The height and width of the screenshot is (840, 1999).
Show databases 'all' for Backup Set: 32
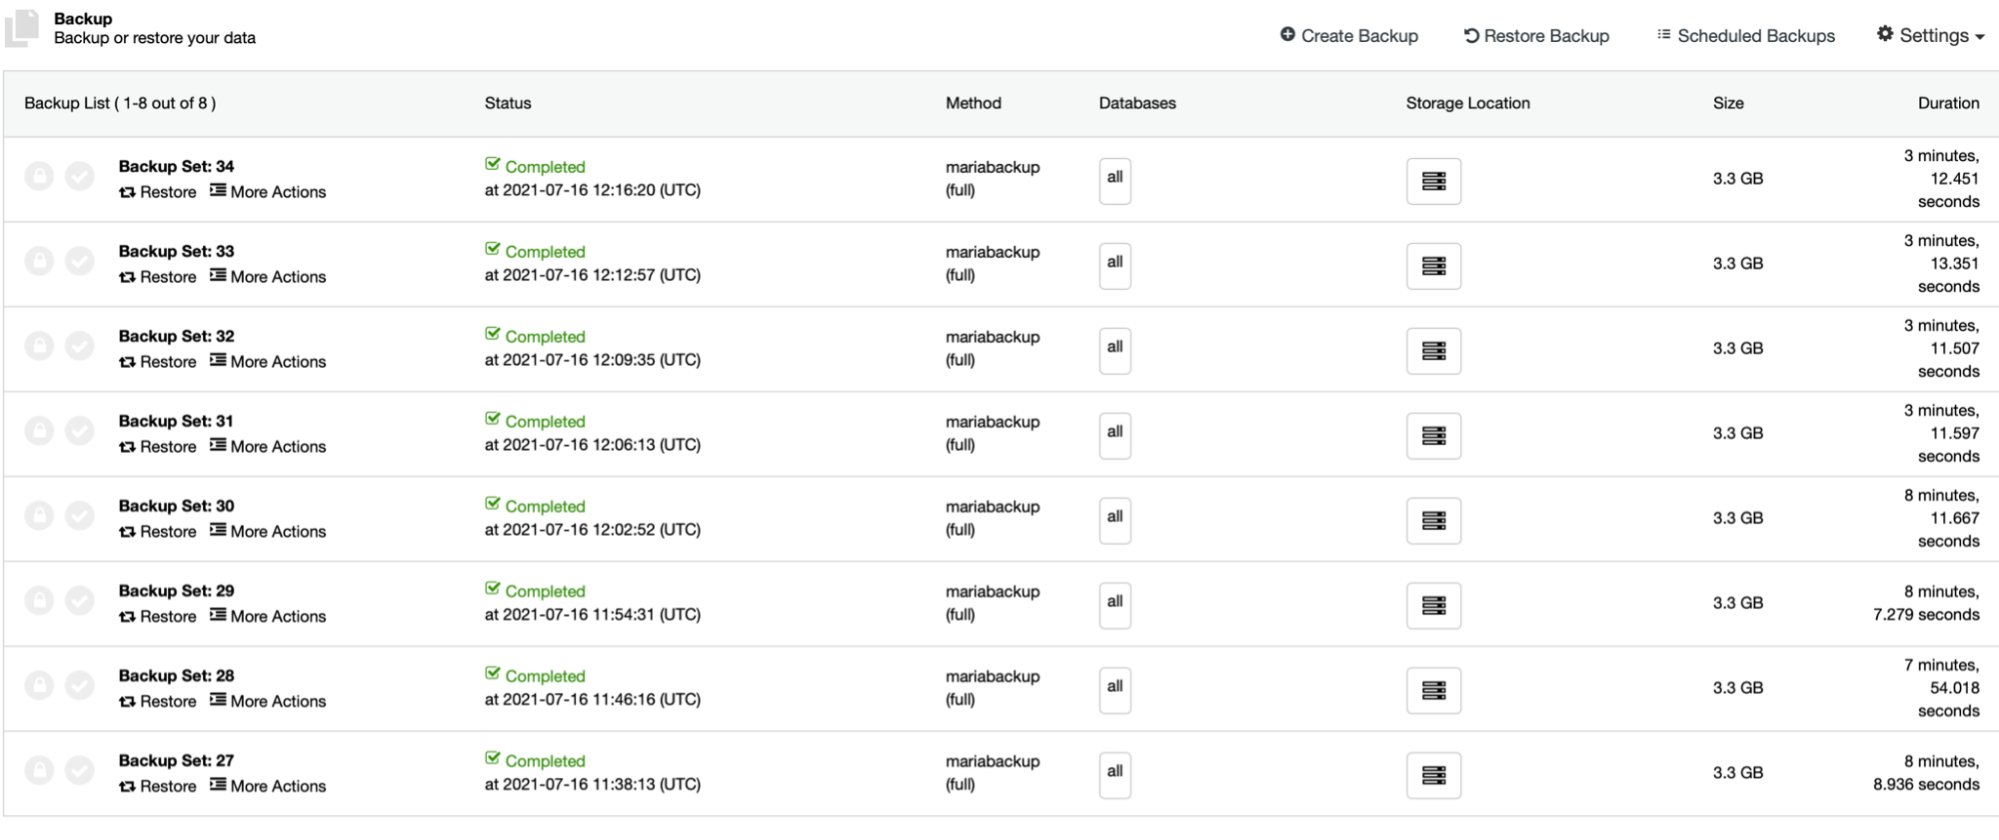(1115, 351)
